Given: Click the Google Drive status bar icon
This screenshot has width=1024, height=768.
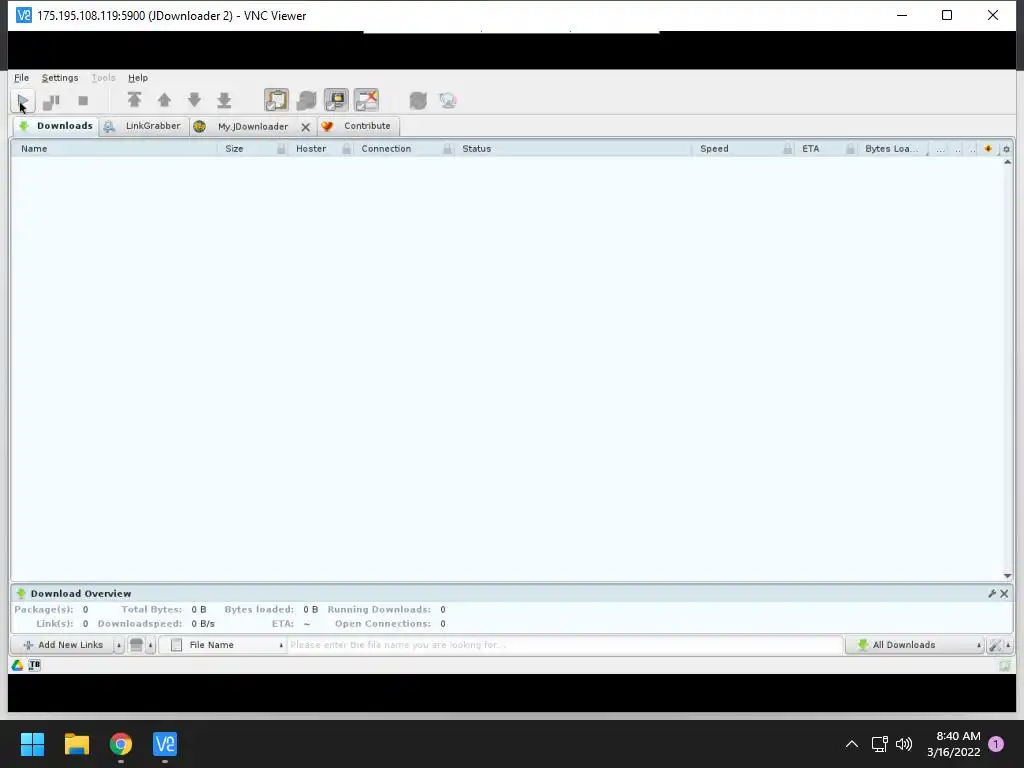Looking at the screenshot, I should pos(18,665).
